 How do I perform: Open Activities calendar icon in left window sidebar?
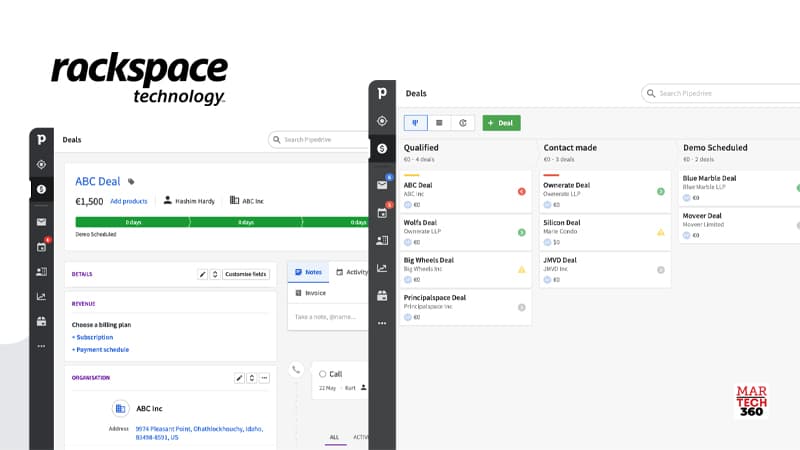(x=41, y=247)
